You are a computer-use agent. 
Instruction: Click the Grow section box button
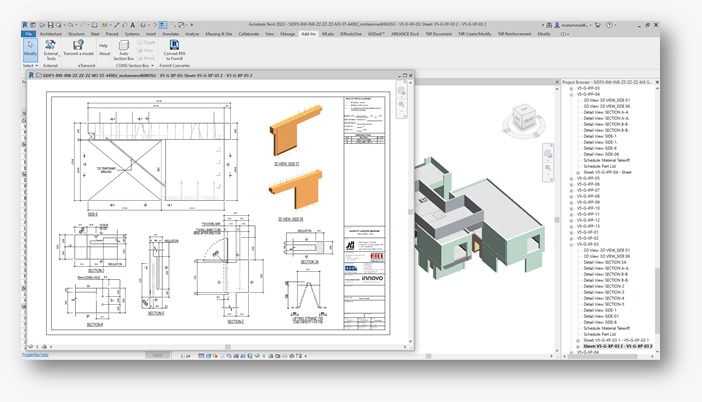point(146,50)
